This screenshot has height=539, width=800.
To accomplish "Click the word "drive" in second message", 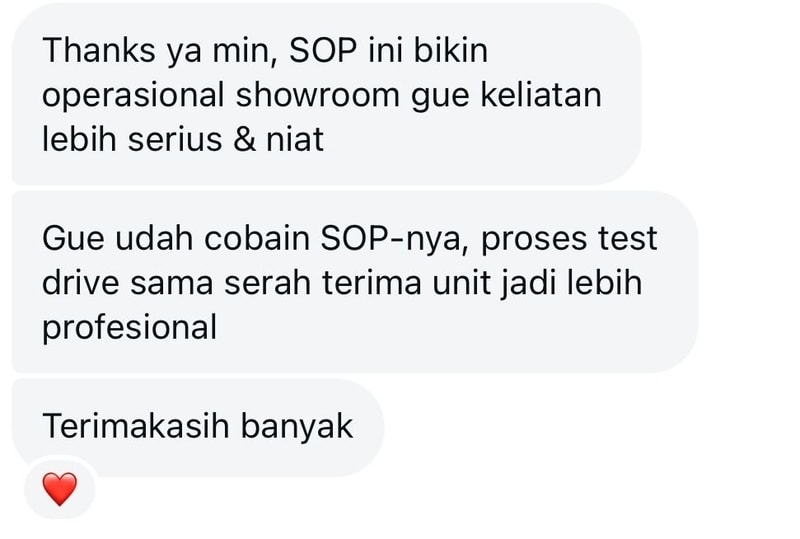I will tap(81, 282).
